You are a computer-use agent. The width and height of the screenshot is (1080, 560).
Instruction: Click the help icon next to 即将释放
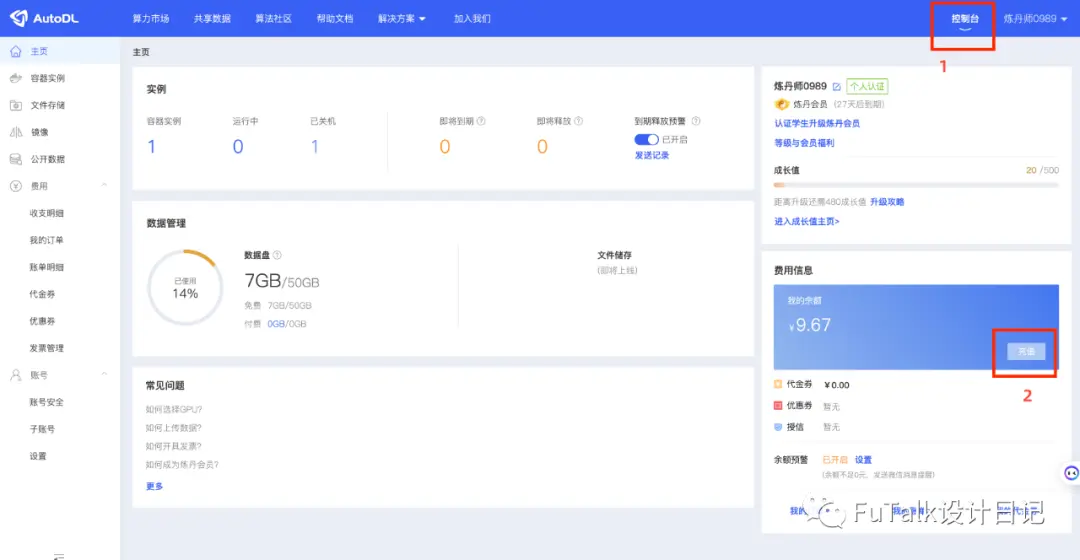click(x=579, y=121)
